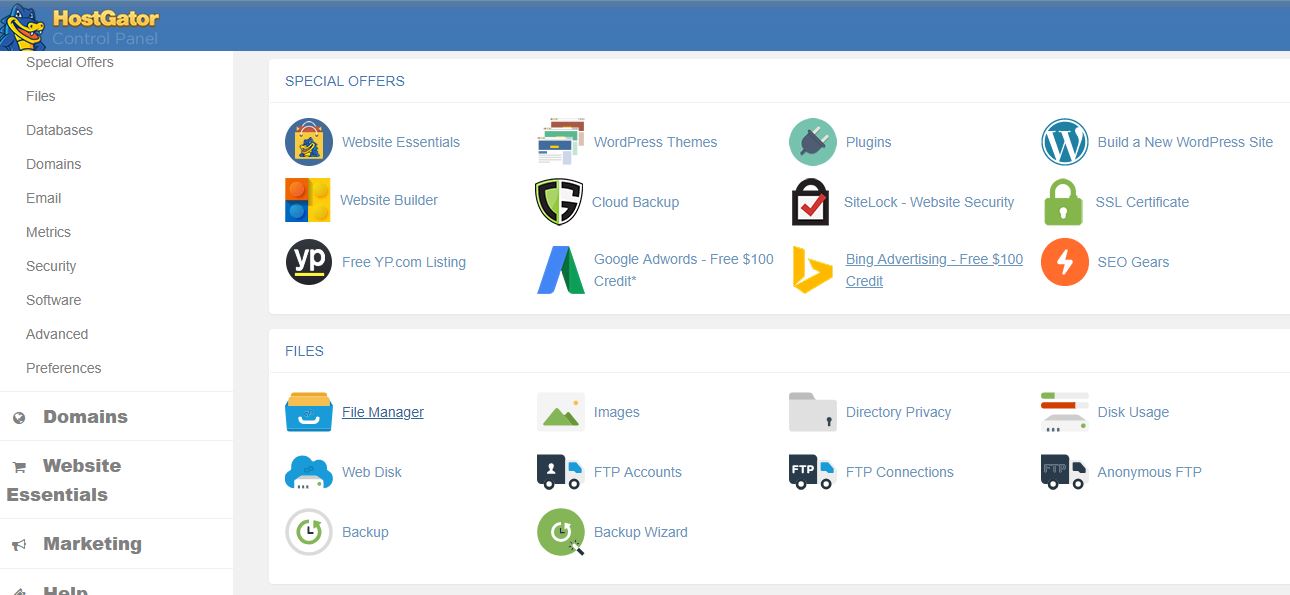Image resolution: width=1290 pixels, height=595 pixels.
Task: Click the Free YP.com Listing link
Action: point(404,262)
